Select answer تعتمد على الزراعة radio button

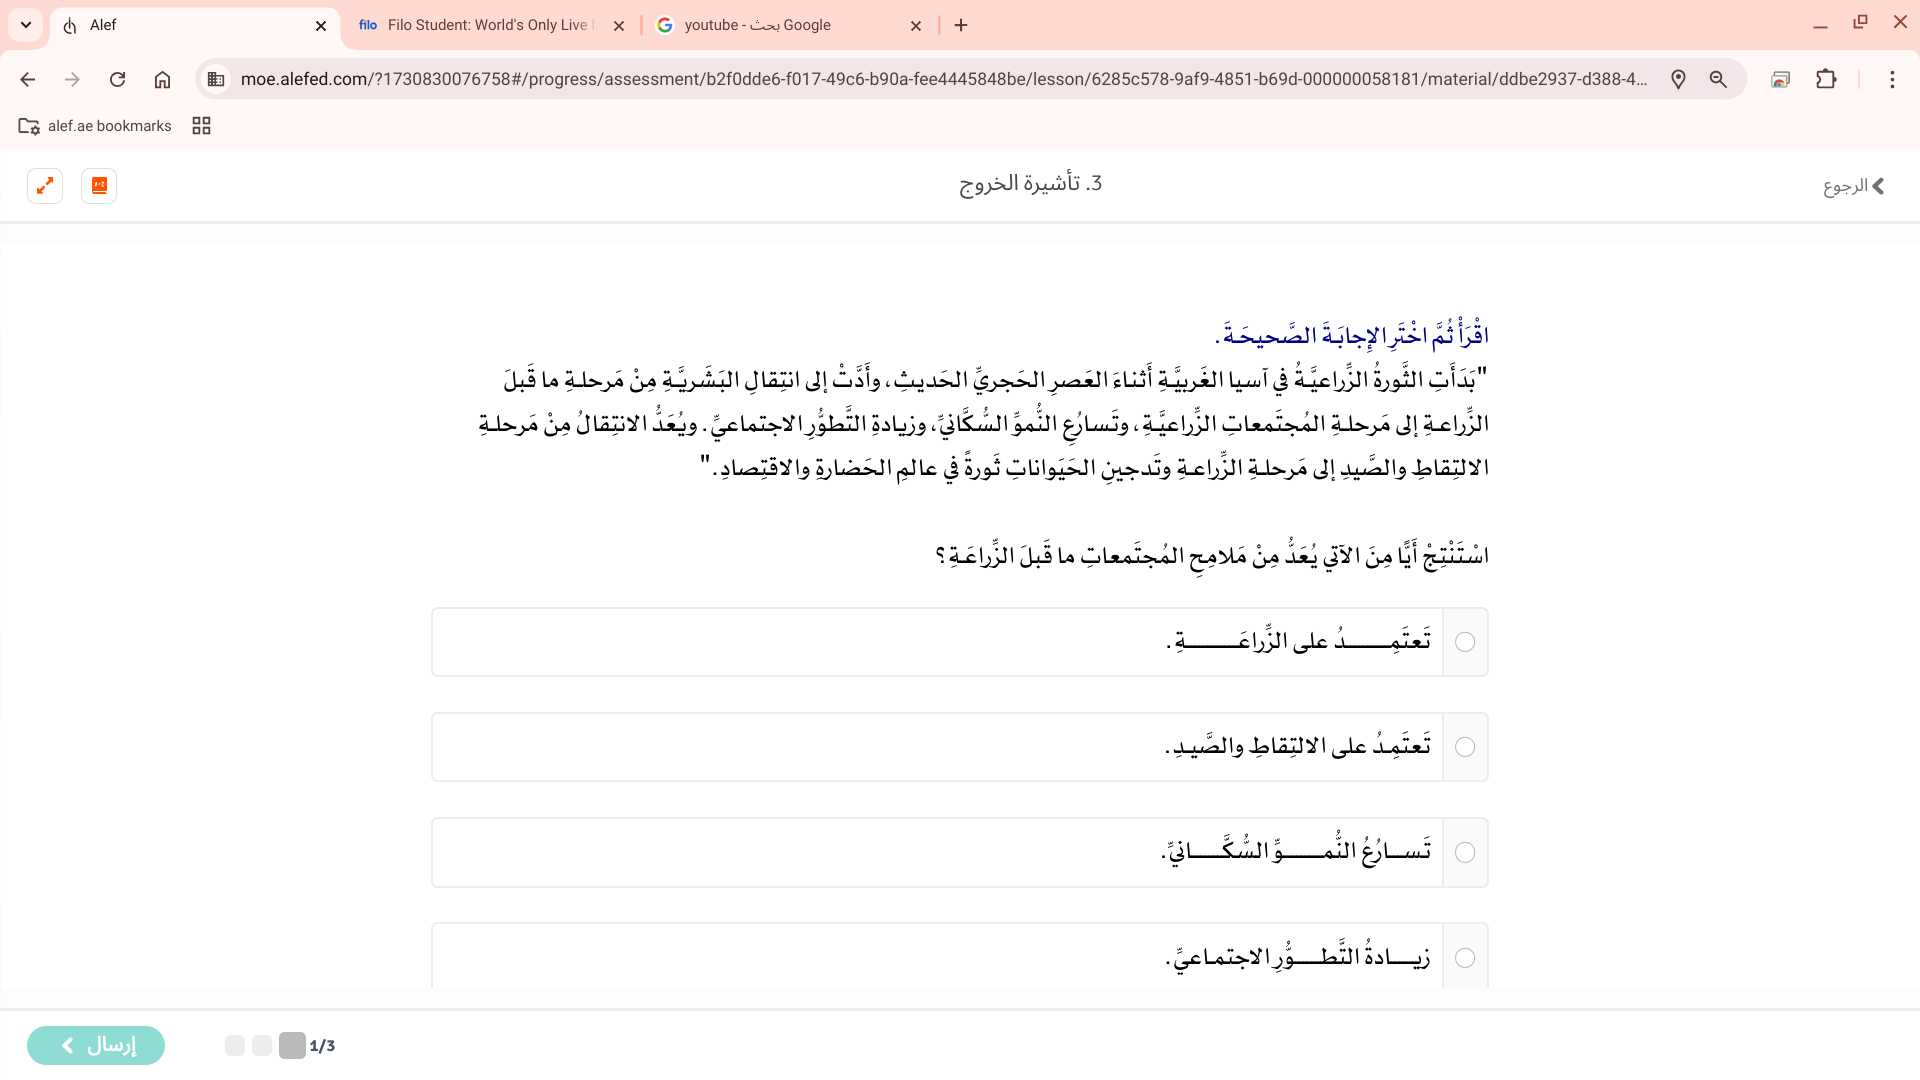1465,642
